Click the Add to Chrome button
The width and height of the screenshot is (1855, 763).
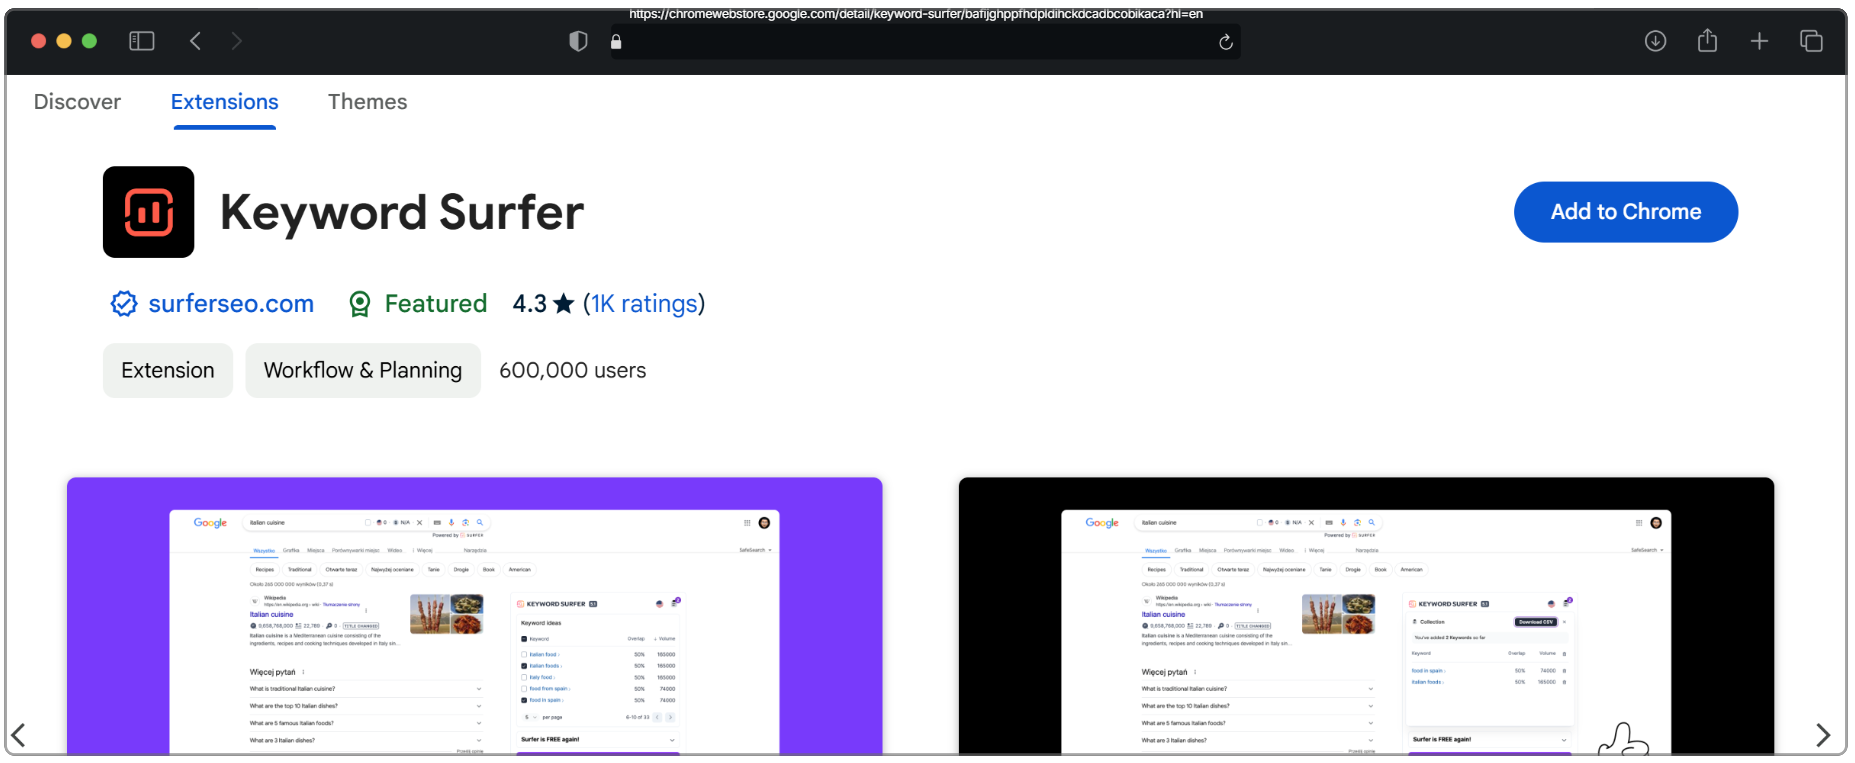pos(1626,212)
